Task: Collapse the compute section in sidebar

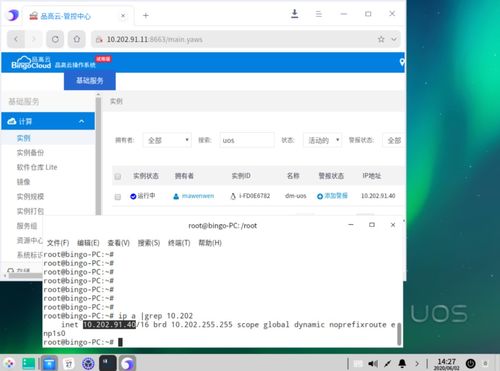Action: 82,121
